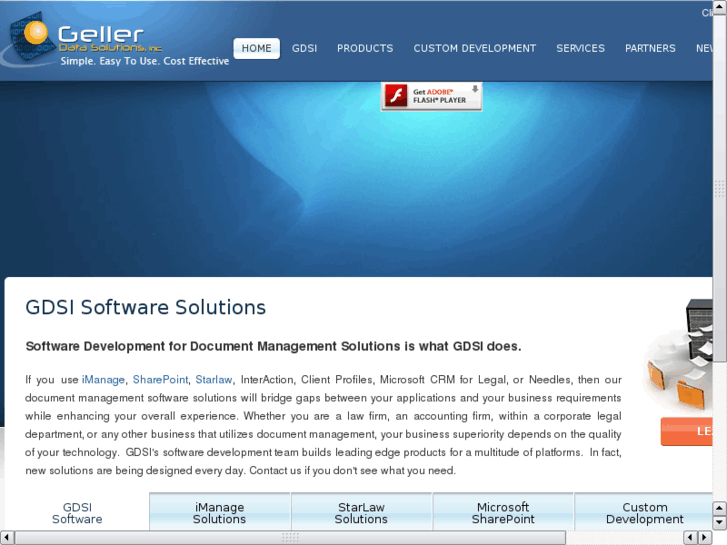The image size is (727, 545).
Task: Click the 'Simple. Easy To Use. Cost Effective' tagline
Action: click(145, 61)
